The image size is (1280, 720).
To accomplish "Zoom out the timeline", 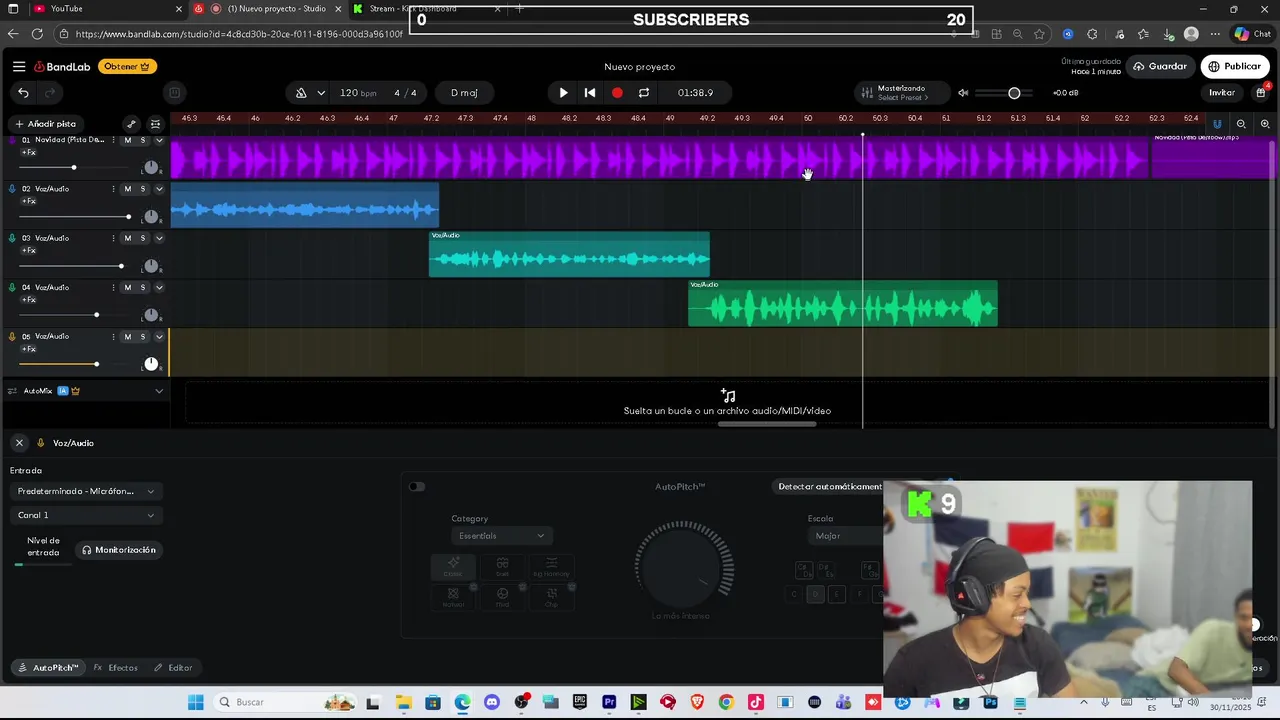I will (x=1241, y=124).
